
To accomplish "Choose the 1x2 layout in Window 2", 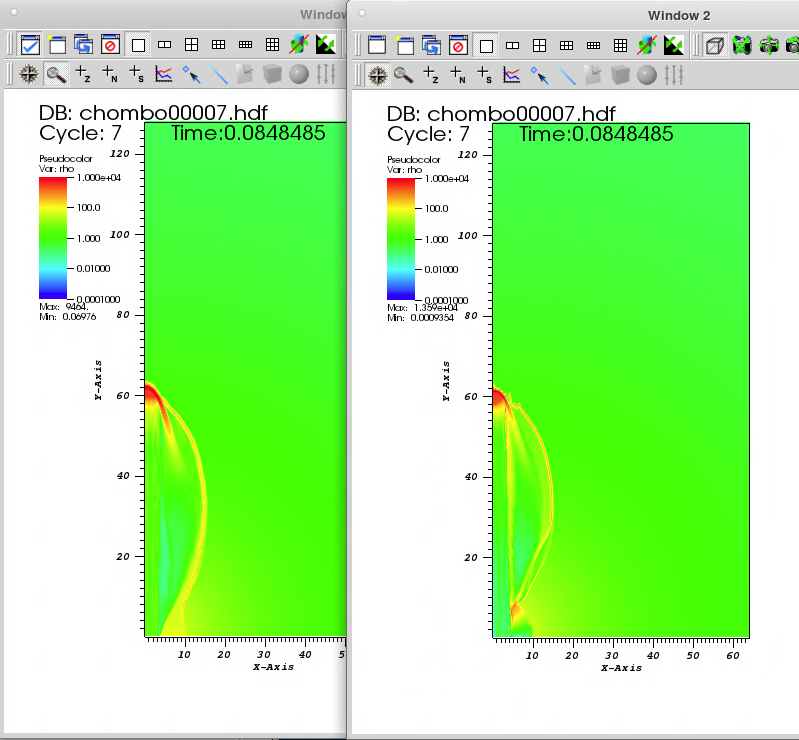I will (512, 46).
